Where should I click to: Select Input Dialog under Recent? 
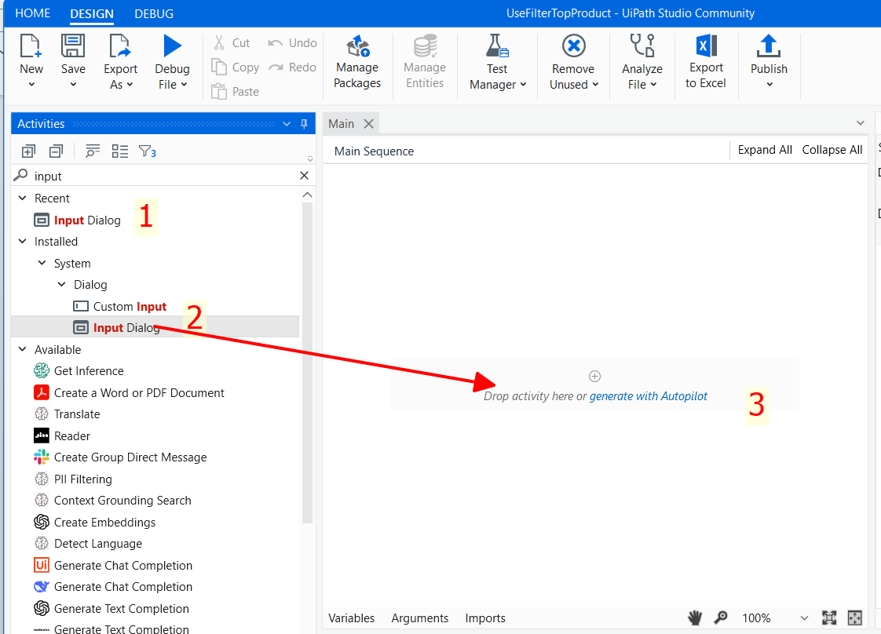tap(87, 220)
